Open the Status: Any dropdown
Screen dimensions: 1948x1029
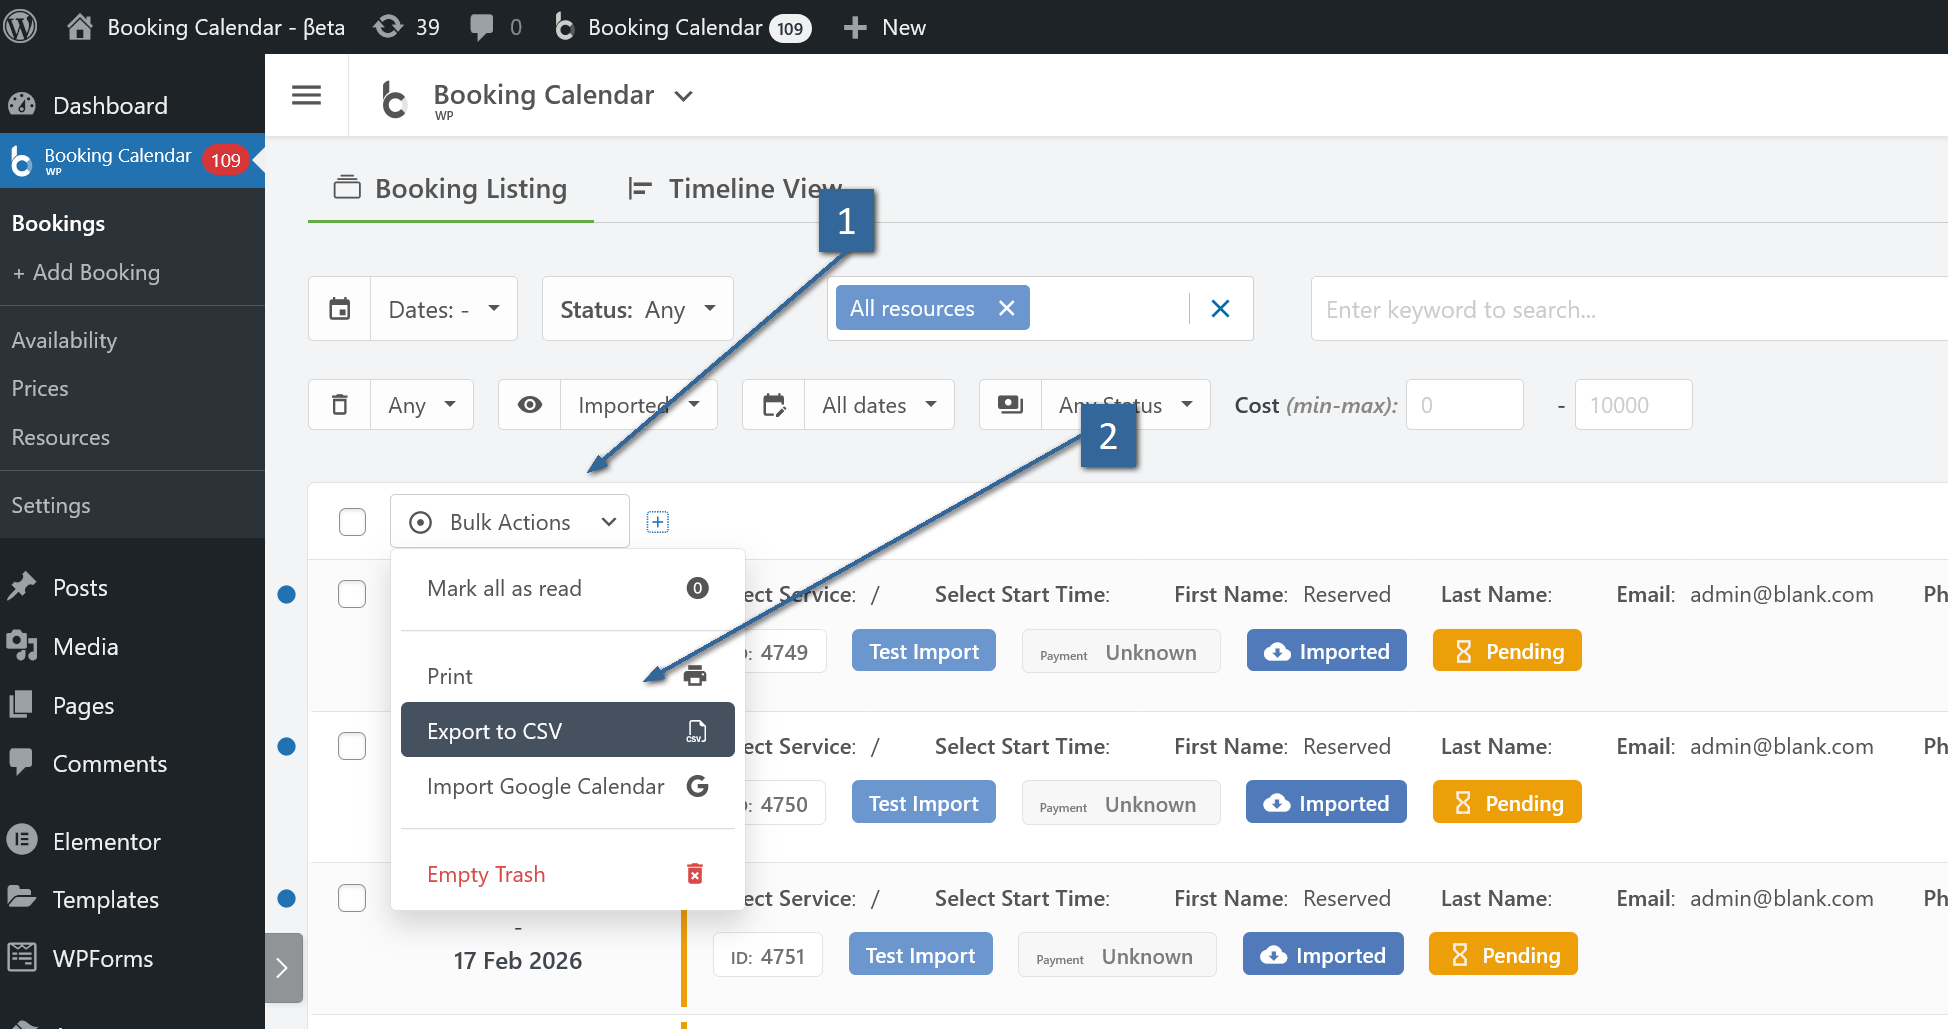(637, 309)
